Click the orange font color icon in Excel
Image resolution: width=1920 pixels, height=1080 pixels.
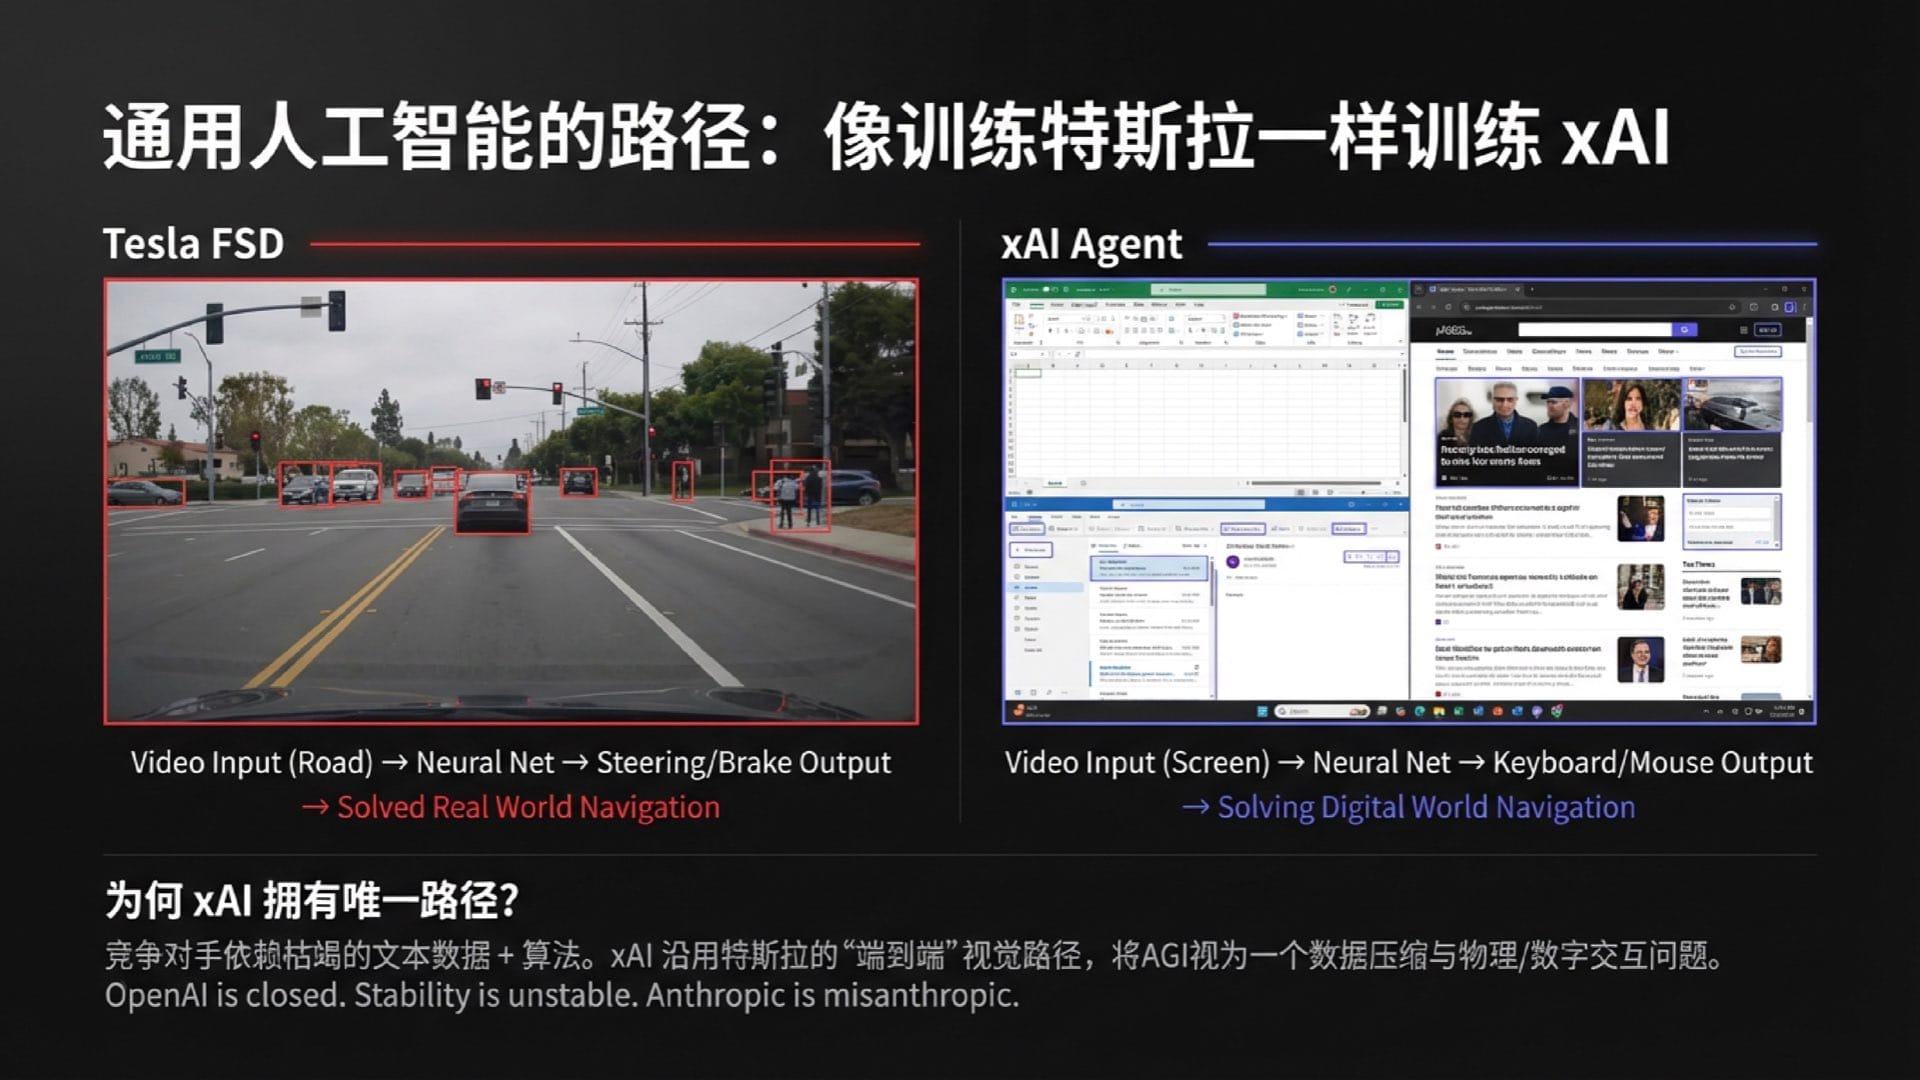tap(1108, 331)
